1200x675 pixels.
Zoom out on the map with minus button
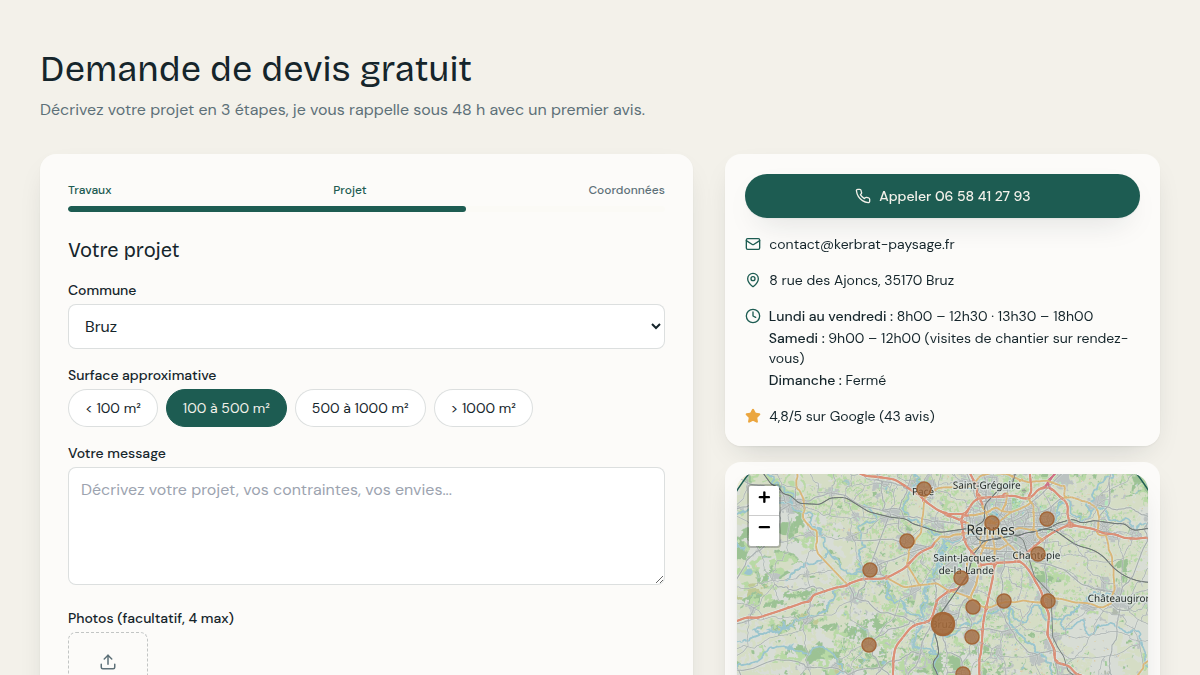point(764,528)
